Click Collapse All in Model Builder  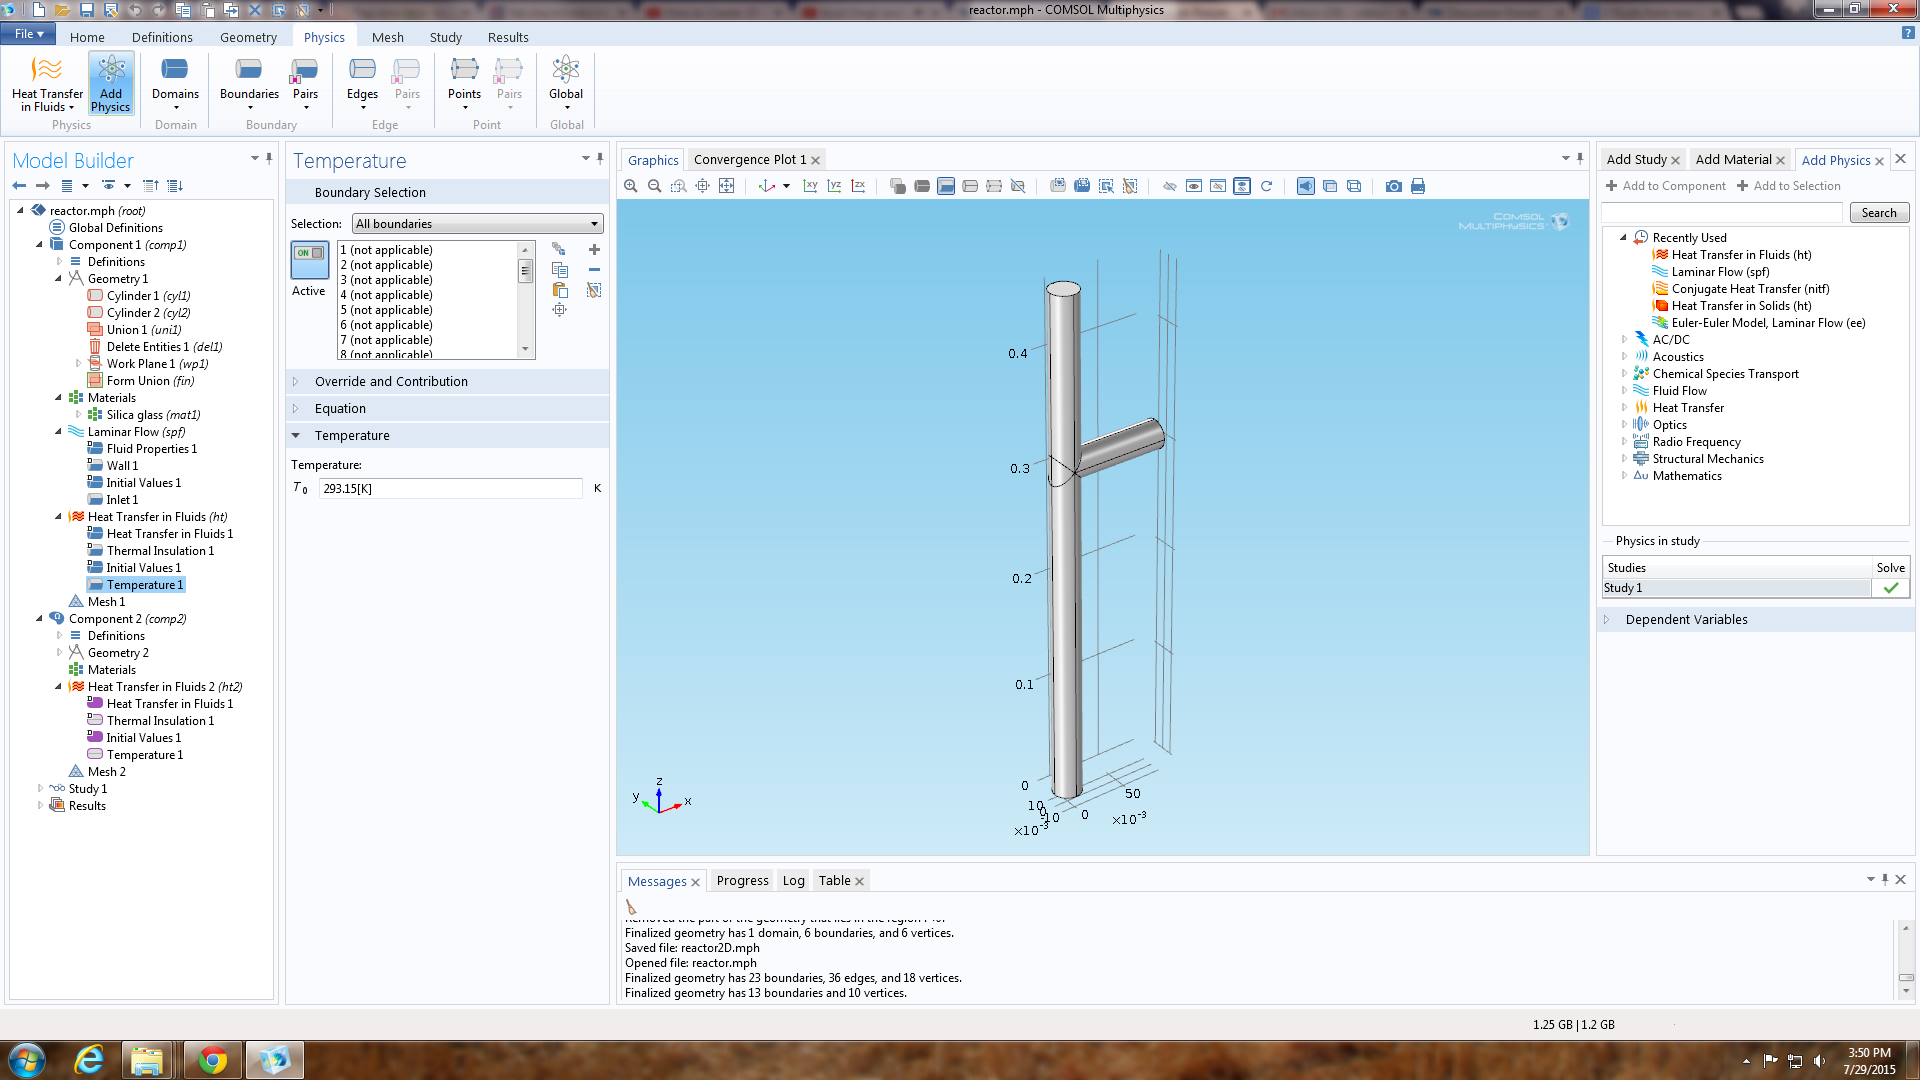[151, 186]
